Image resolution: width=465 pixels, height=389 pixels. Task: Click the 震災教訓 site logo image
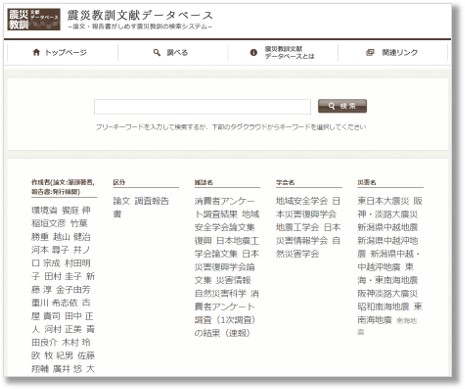[x=34, y=20]
